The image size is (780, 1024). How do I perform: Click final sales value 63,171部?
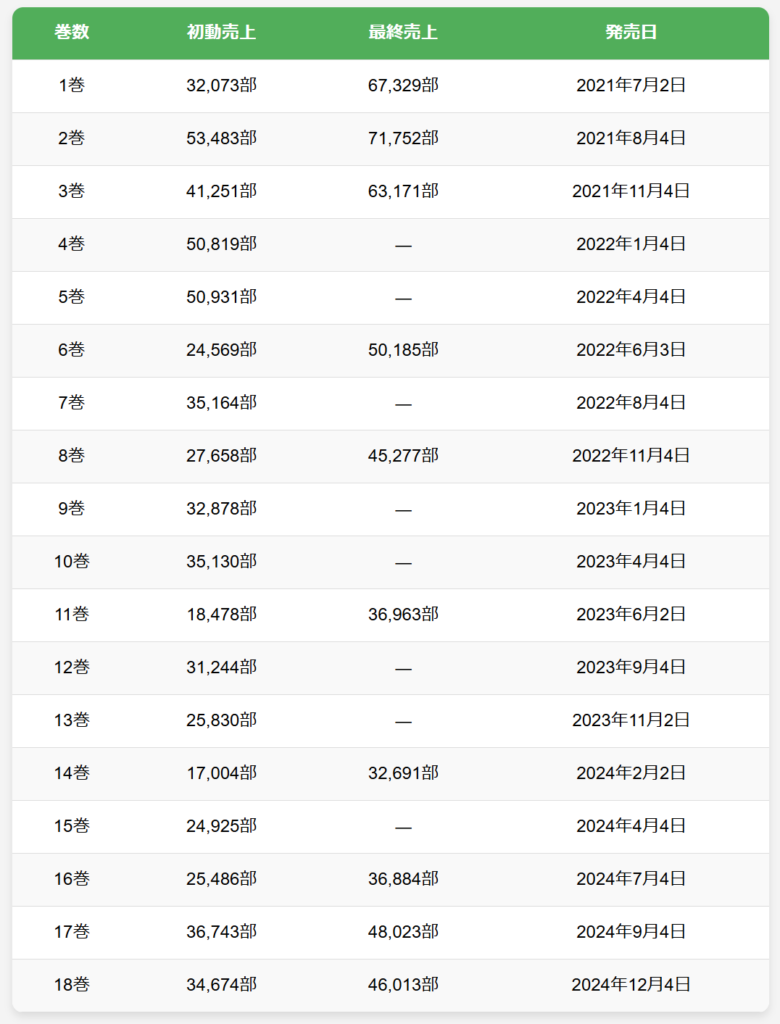coord(403,191)
